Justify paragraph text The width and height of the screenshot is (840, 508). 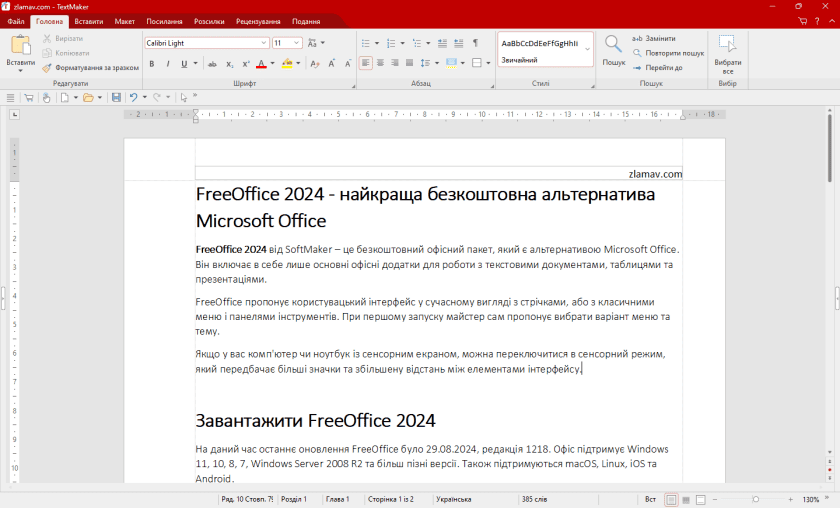click(409, 63)
